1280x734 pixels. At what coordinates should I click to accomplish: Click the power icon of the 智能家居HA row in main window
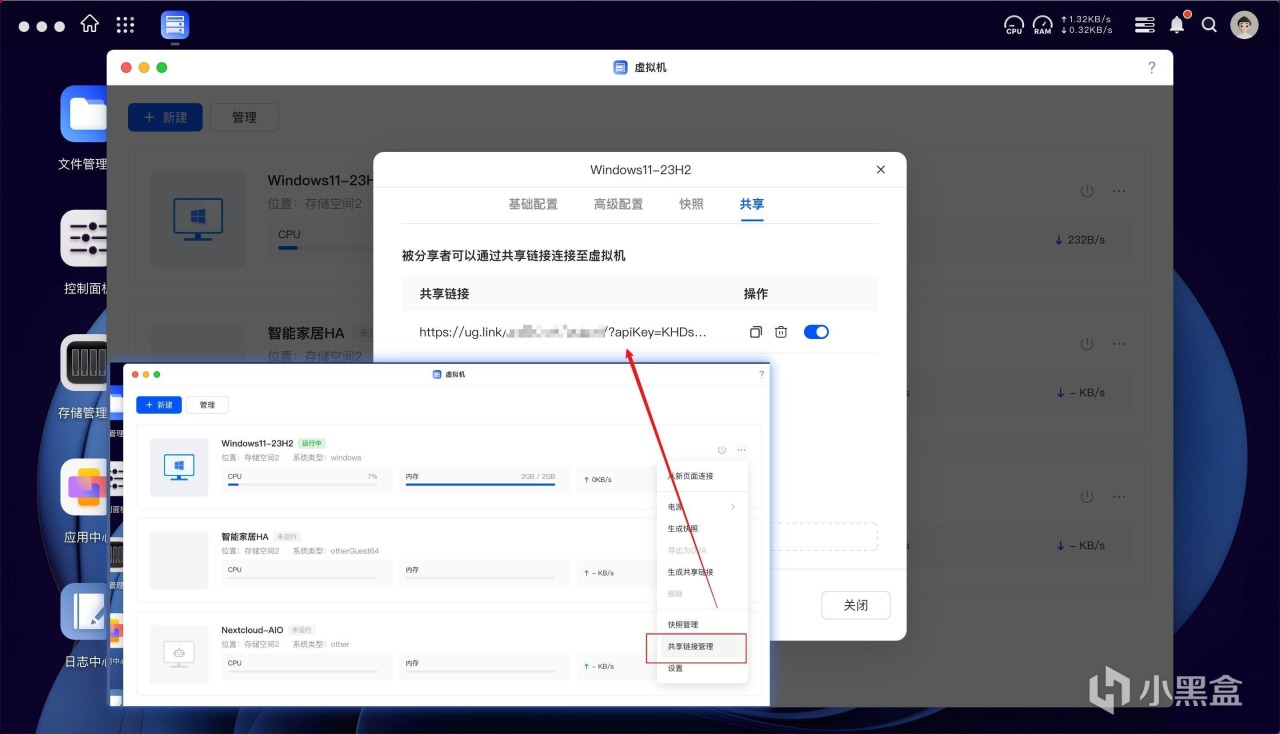pos(1087,344)
